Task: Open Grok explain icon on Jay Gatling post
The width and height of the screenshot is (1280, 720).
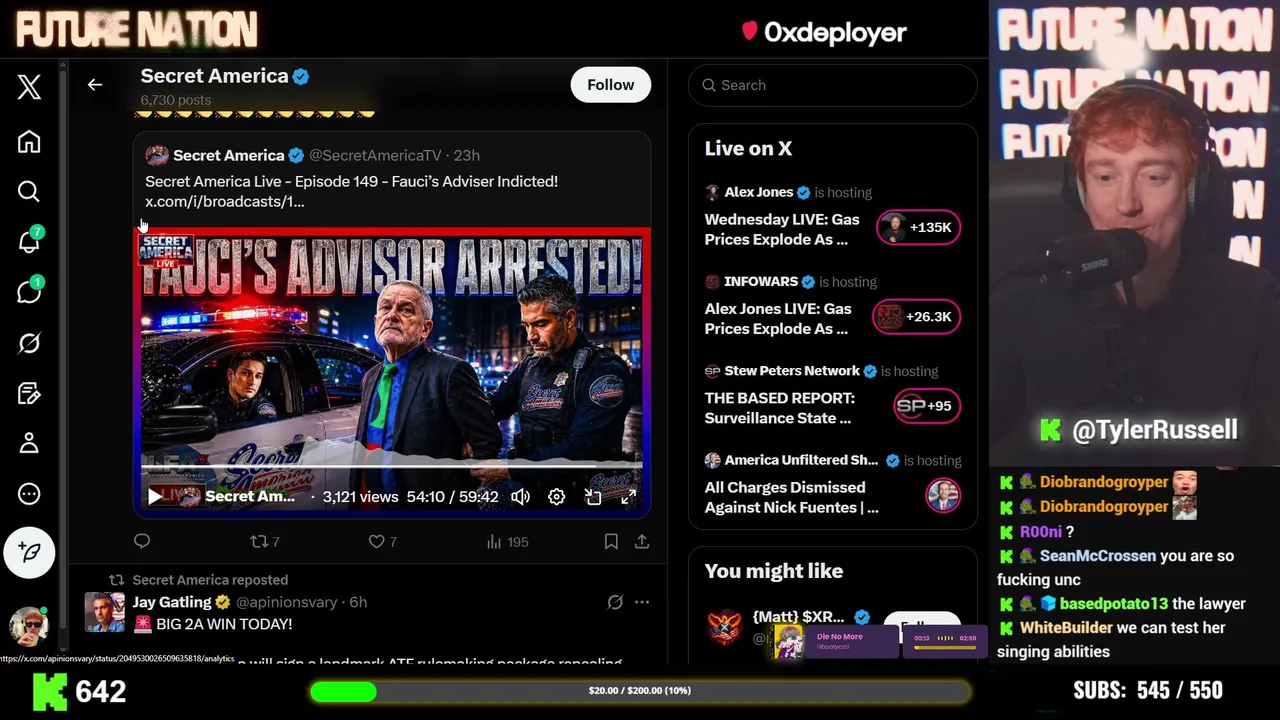Action: click(615, 602)
